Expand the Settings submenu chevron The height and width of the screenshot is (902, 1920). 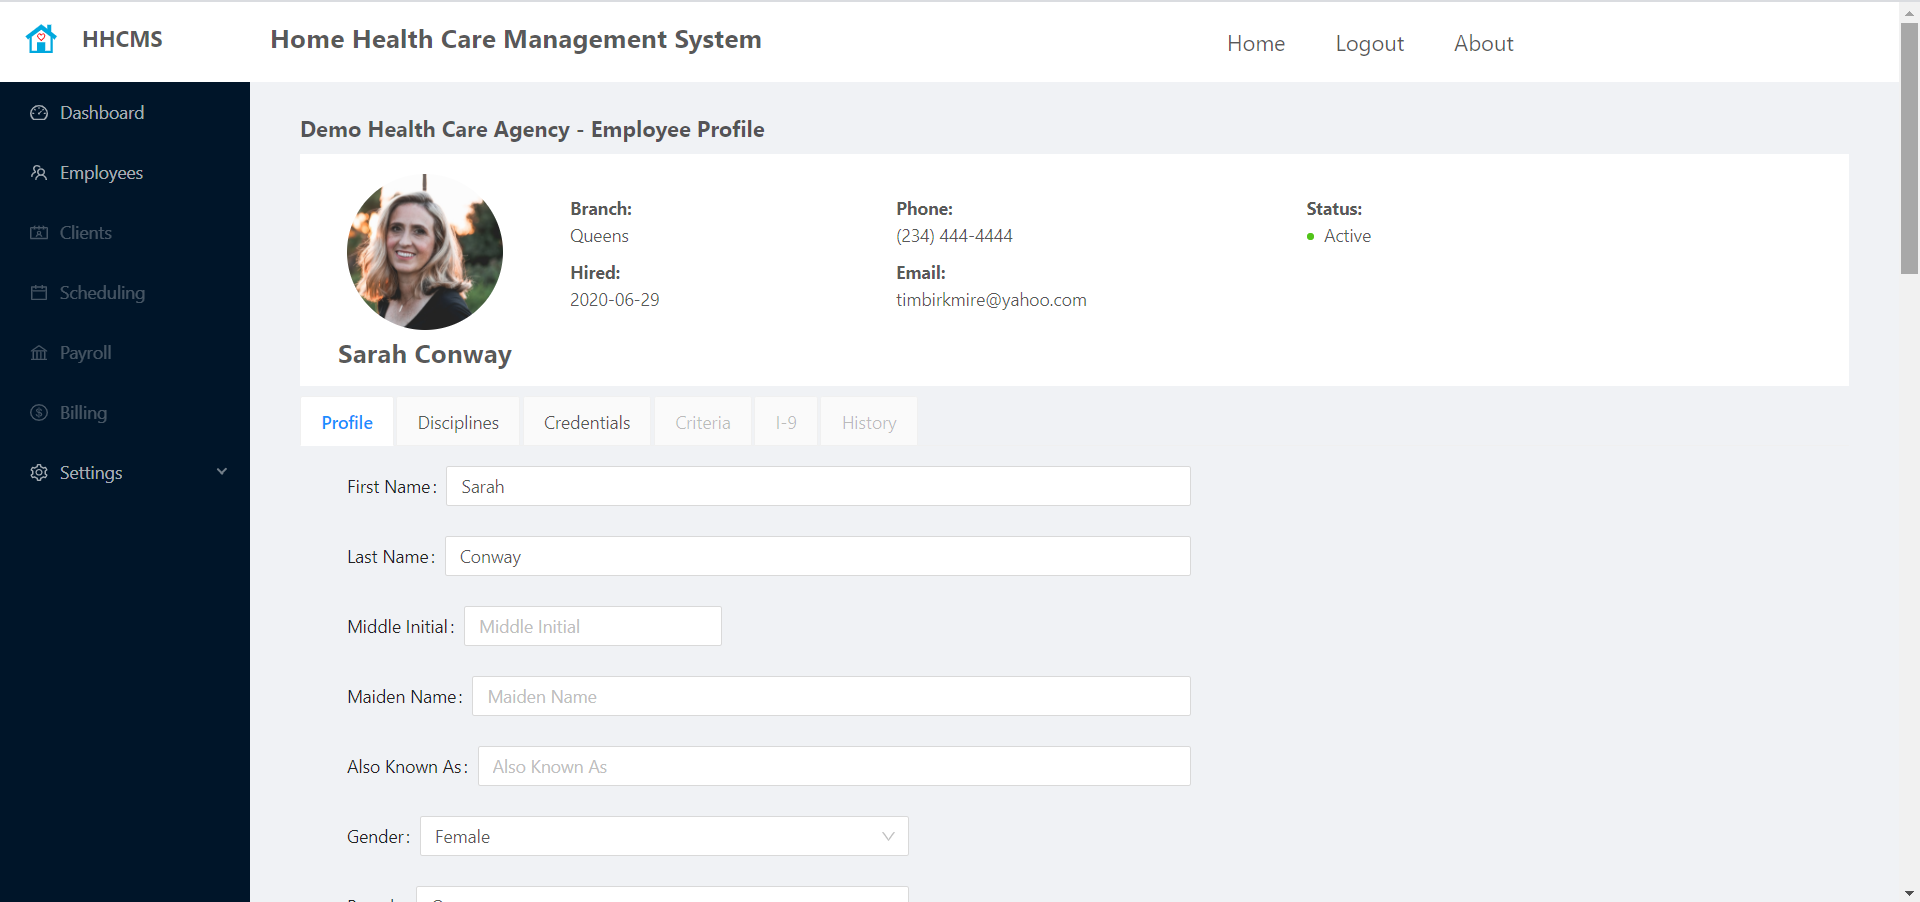tap(222, 472)
